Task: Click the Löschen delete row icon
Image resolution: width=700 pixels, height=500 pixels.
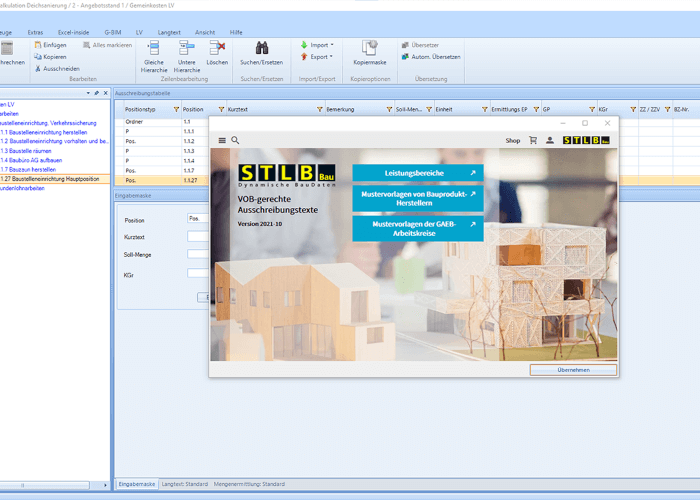Action: tap(217, 54)
